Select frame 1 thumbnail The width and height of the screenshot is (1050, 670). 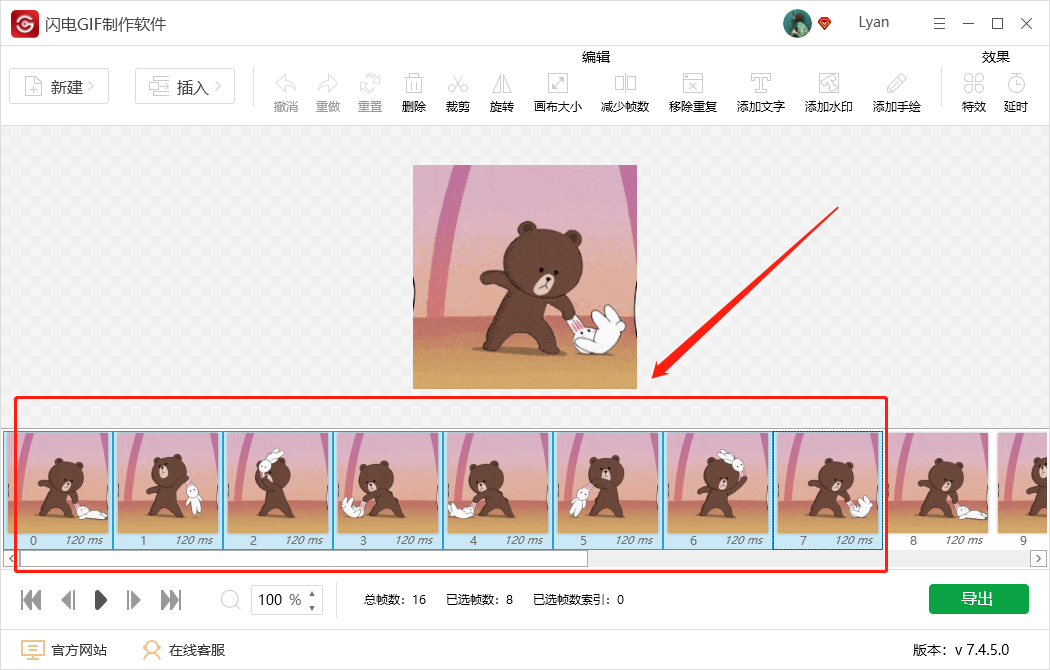pyautogui.click(x=168, y=490)
